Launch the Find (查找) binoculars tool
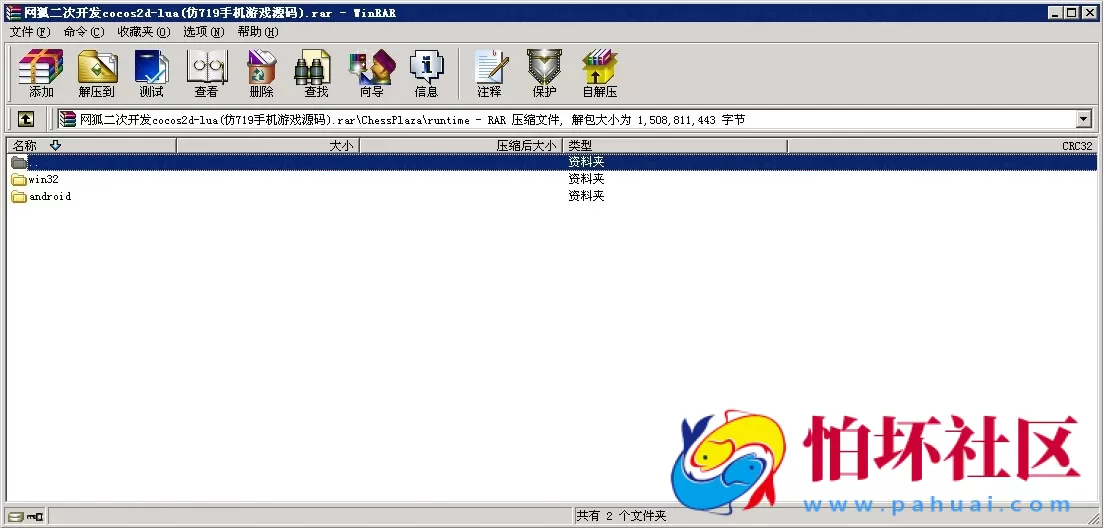 tap(316, 73)
